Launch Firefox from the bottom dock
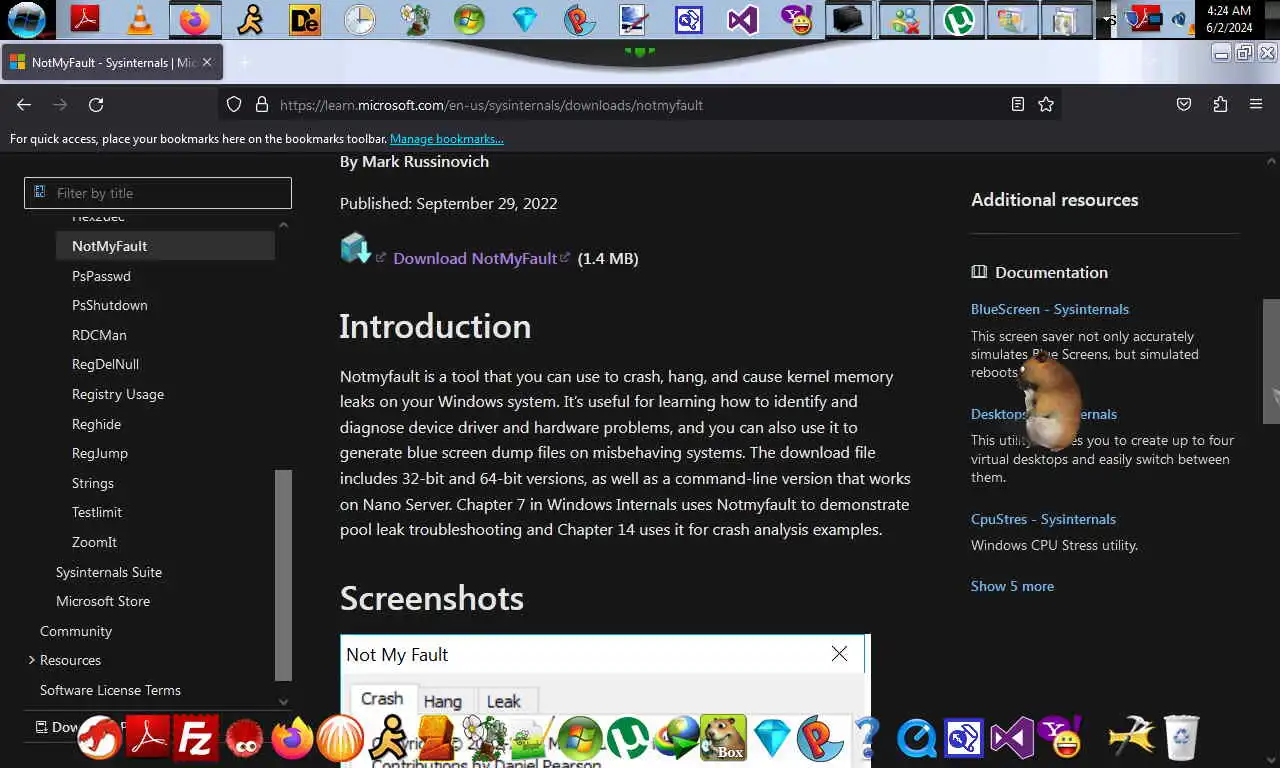 tap(292, 739)
